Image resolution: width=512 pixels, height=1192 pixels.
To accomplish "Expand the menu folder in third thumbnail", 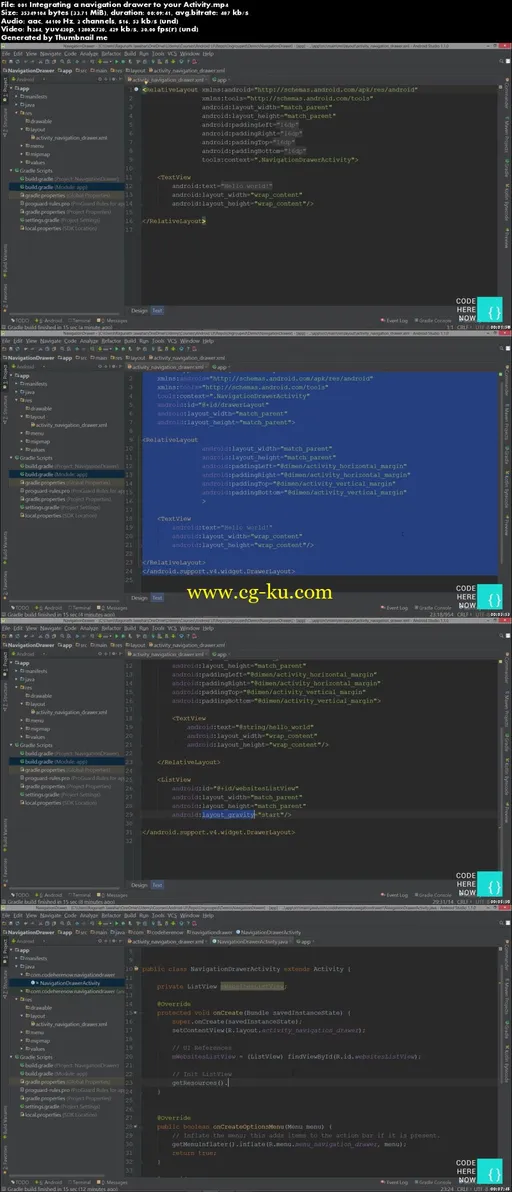I will (22, 720).
